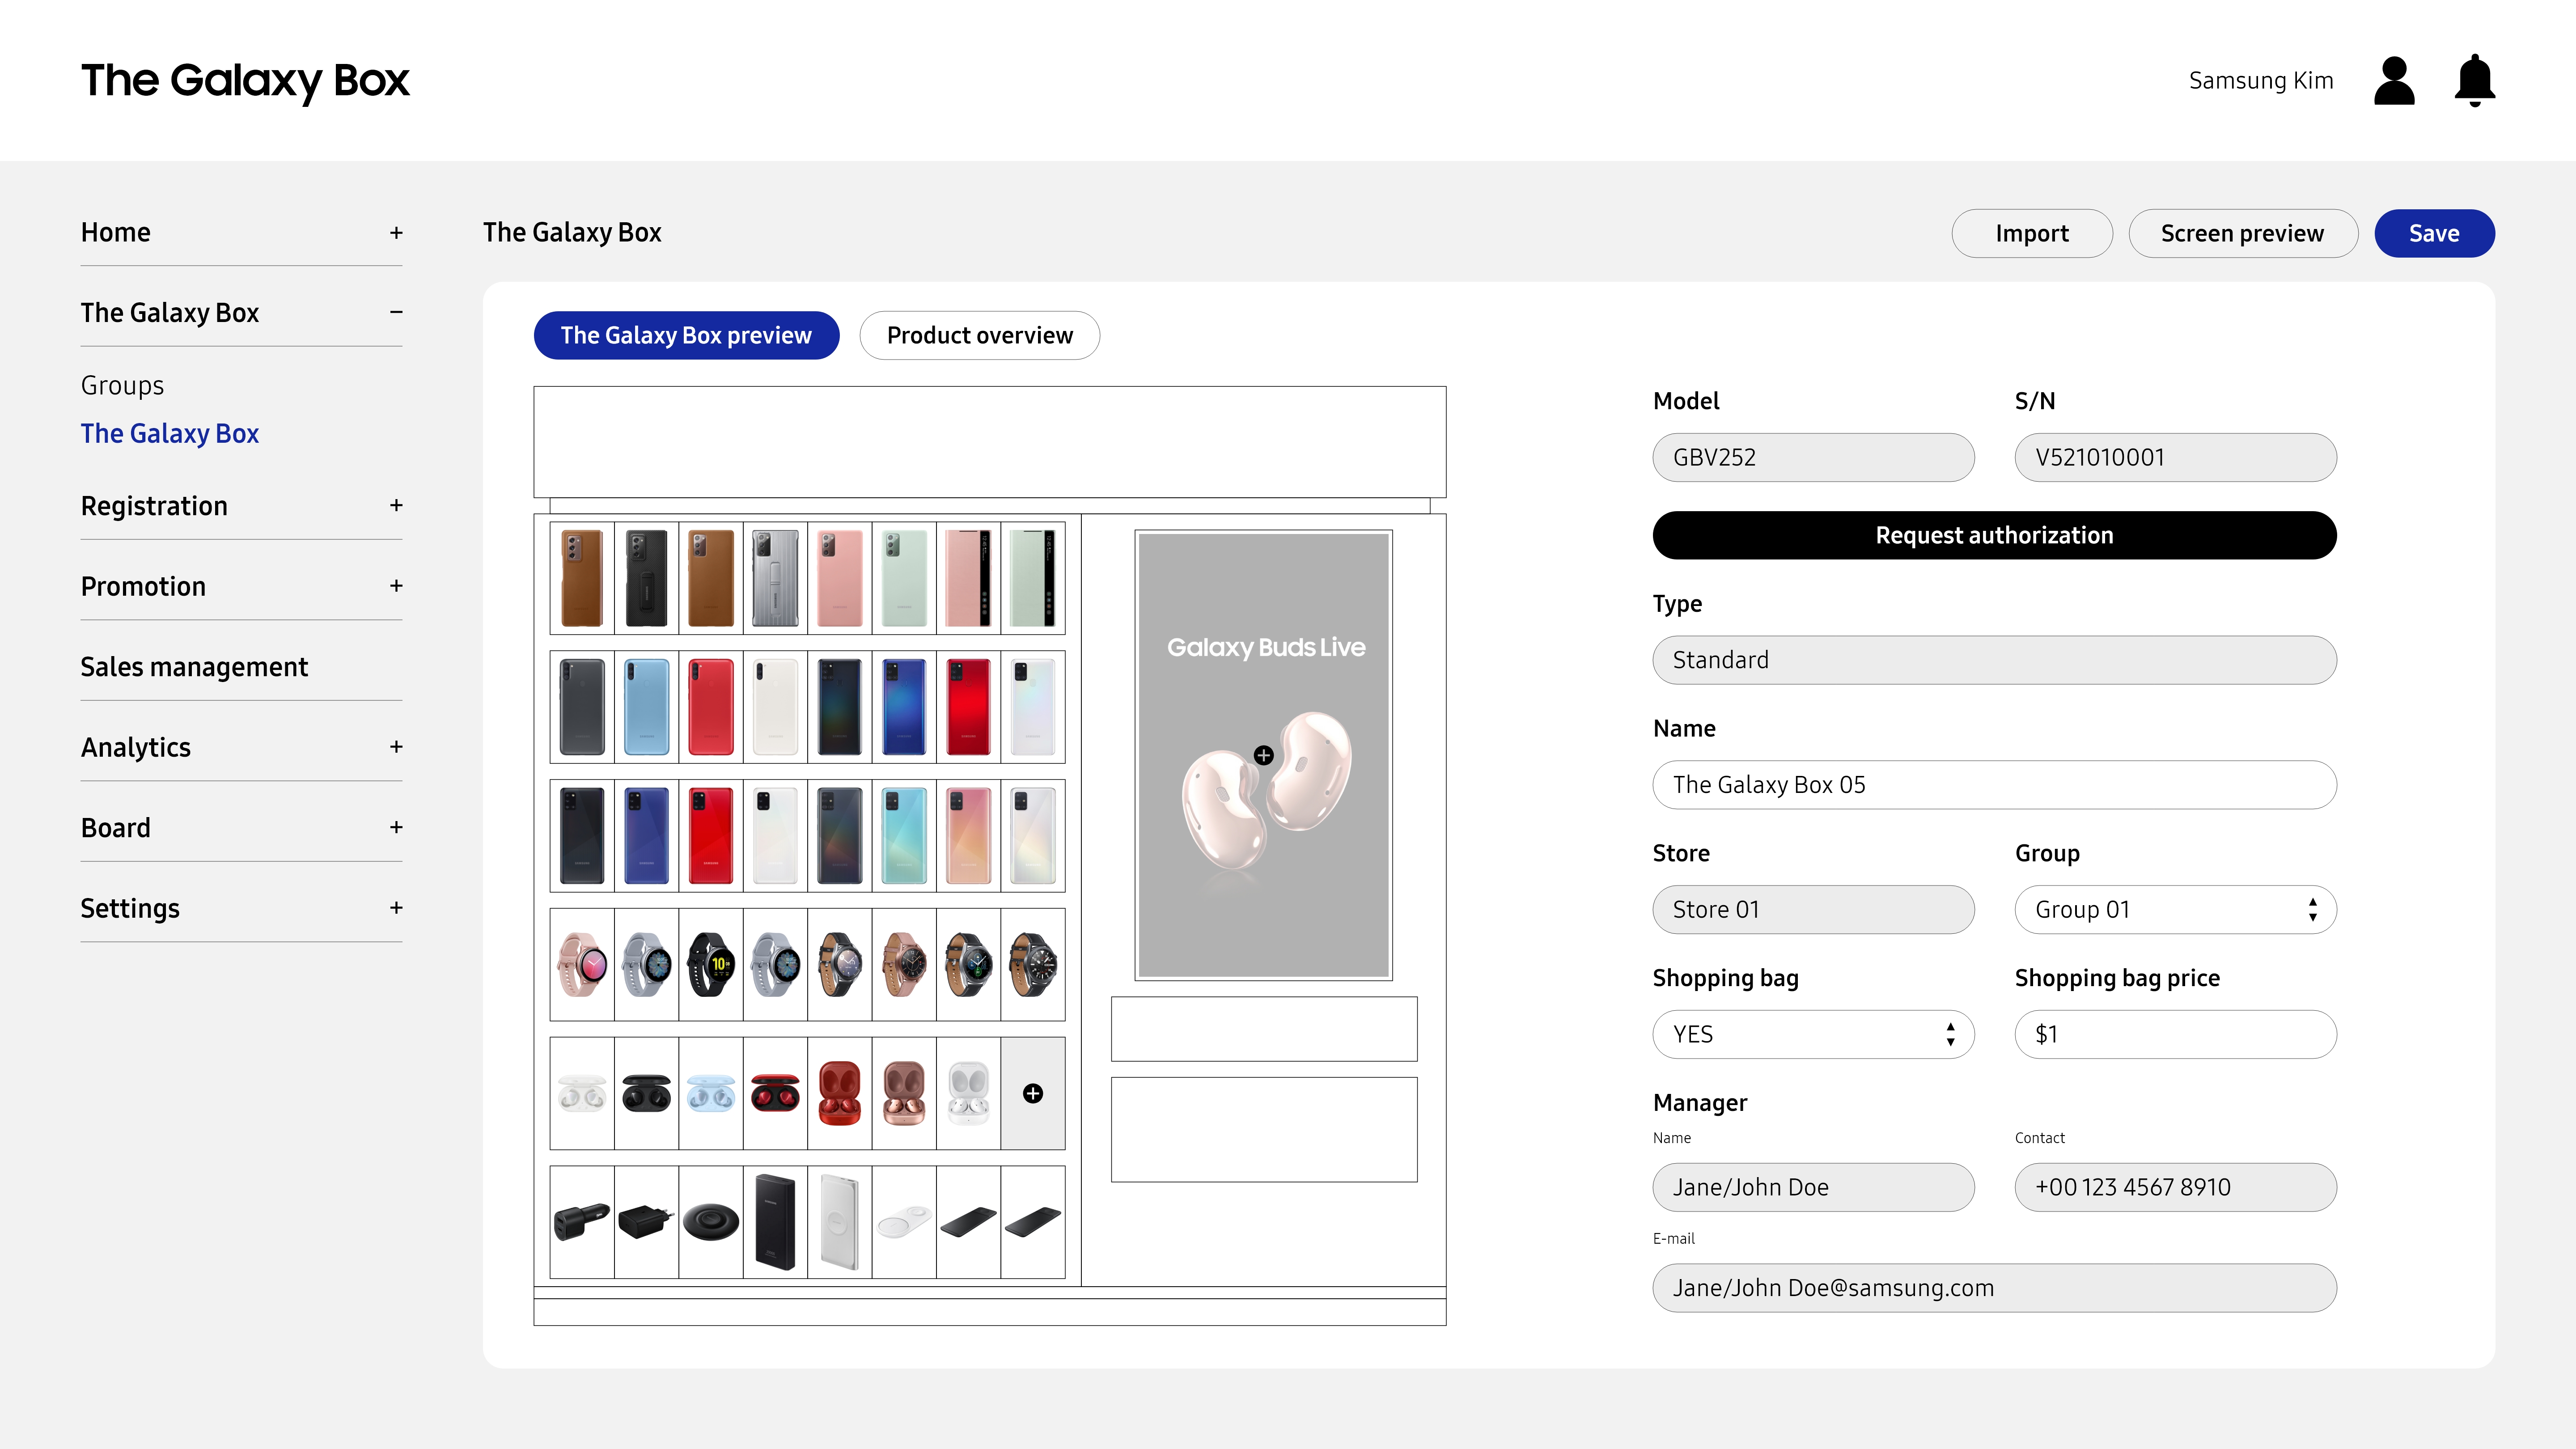Open the Shopping bag YES dropdown

click(1813, 1034)
